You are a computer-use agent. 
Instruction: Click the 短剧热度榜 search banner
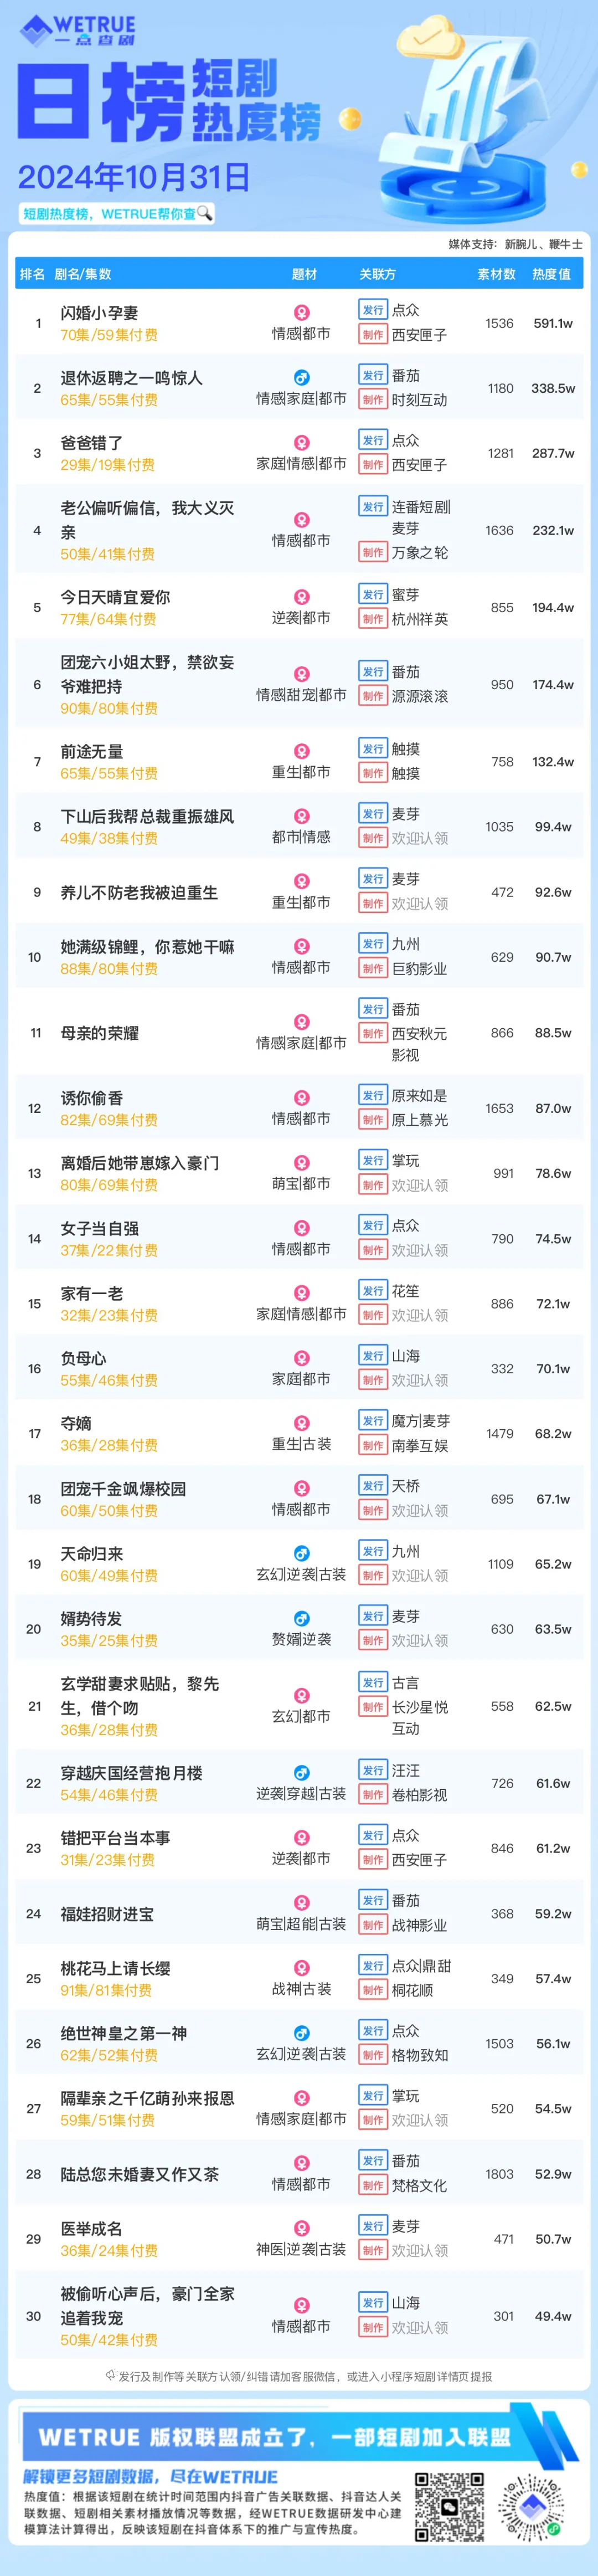point(118,213)
